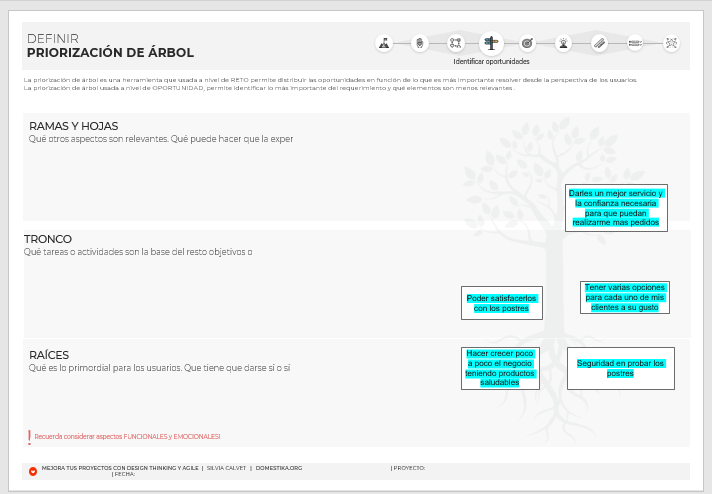Click the intro paragraph line mentioning OPORTUNIDAD
Viewport: 712px width, 494px height.
269,88
